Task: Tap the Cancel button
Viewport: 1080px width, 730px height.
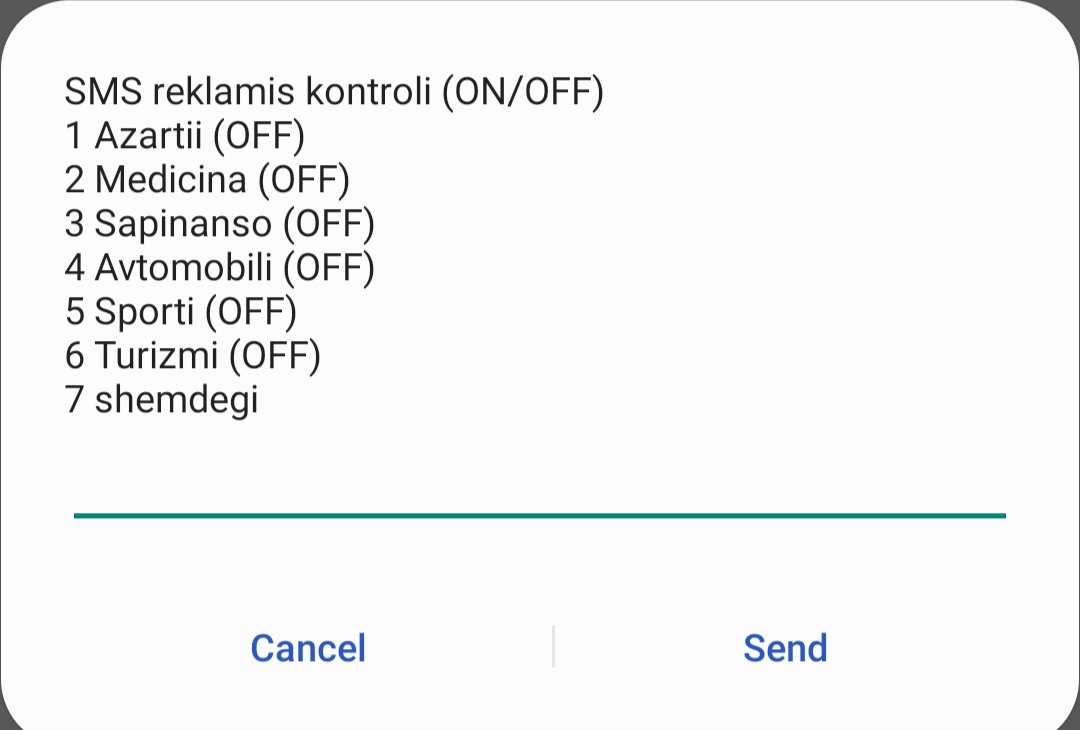Action: (x=308, y=648)
